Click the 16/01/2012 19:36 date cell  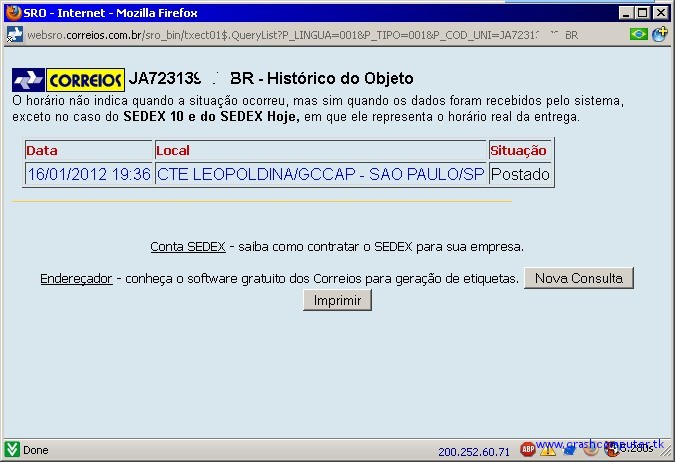(89, 174)
